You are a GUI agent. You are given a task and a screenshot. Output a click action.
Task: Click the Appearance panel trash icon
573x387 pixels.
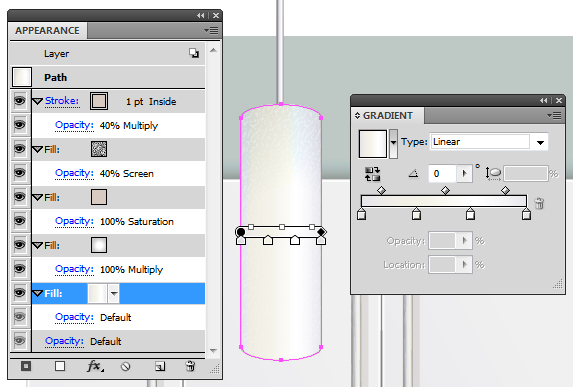tap(190, 366)
